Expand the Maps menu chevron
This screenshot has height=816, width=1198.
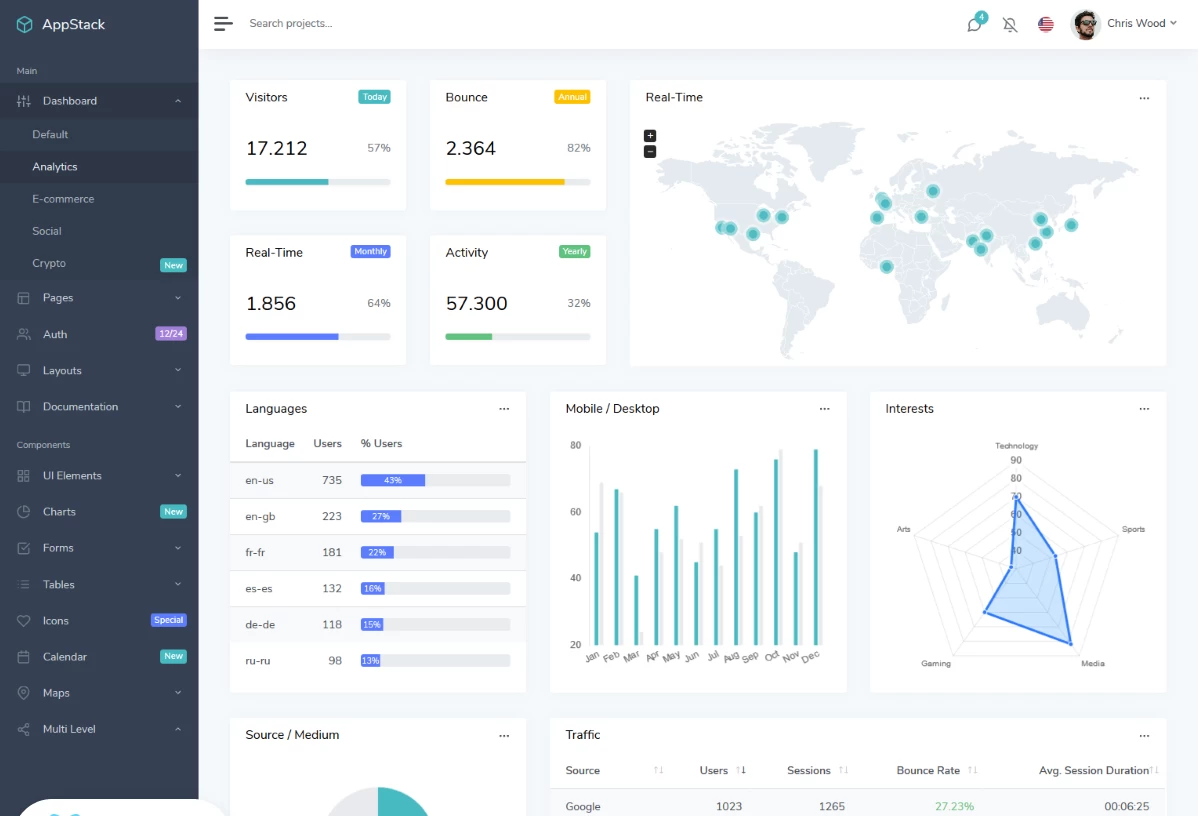point(178,693)
